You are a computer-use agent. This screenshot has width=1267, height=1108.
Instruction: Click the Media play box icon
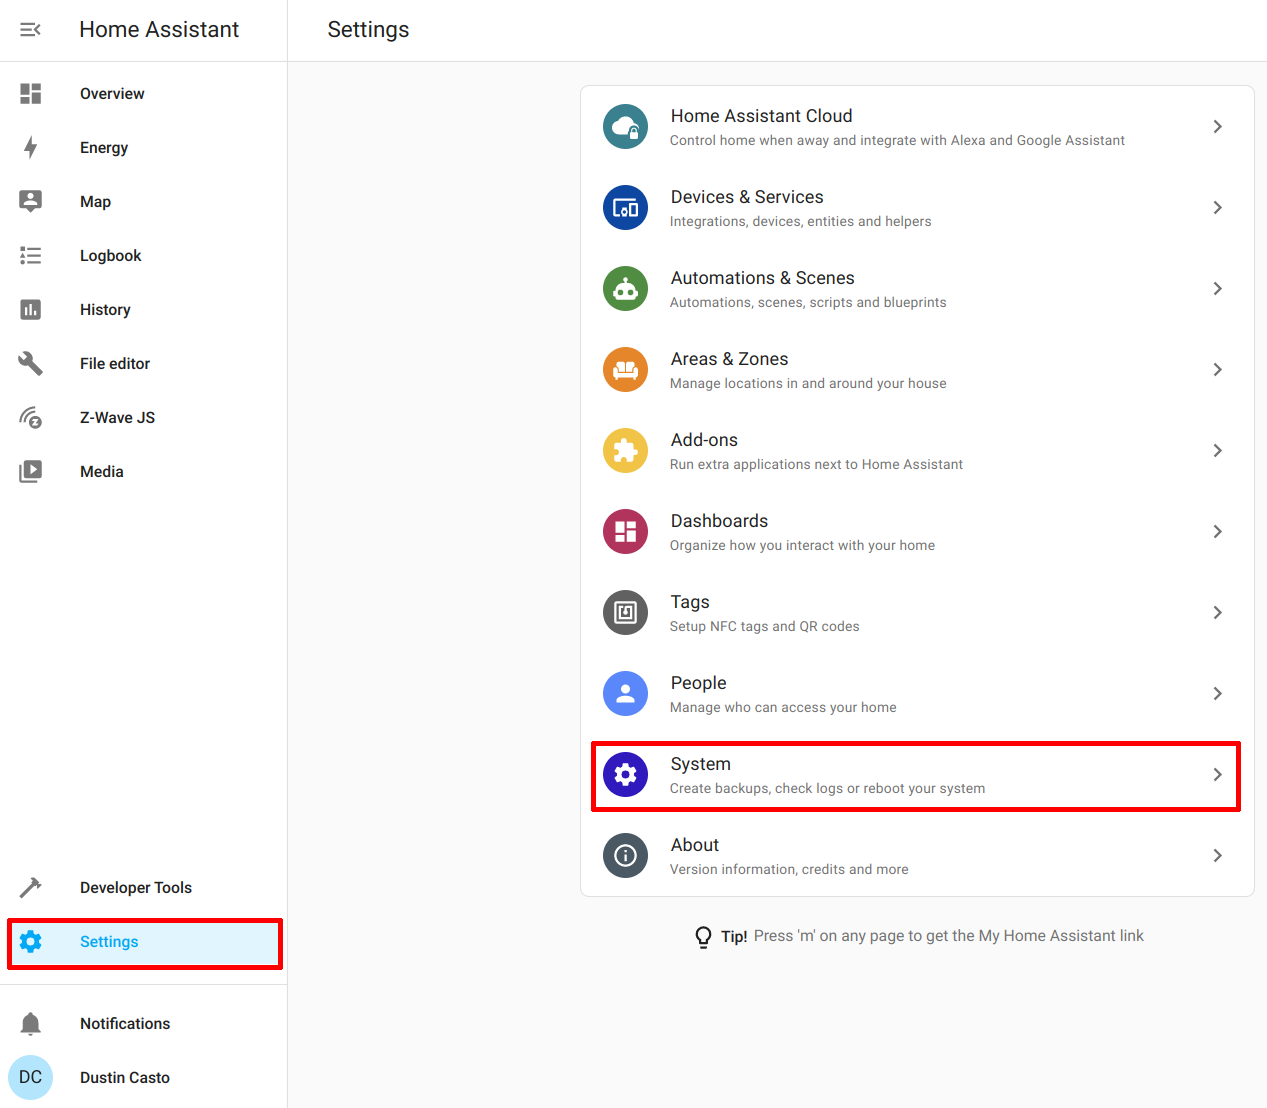click(31, 472)
